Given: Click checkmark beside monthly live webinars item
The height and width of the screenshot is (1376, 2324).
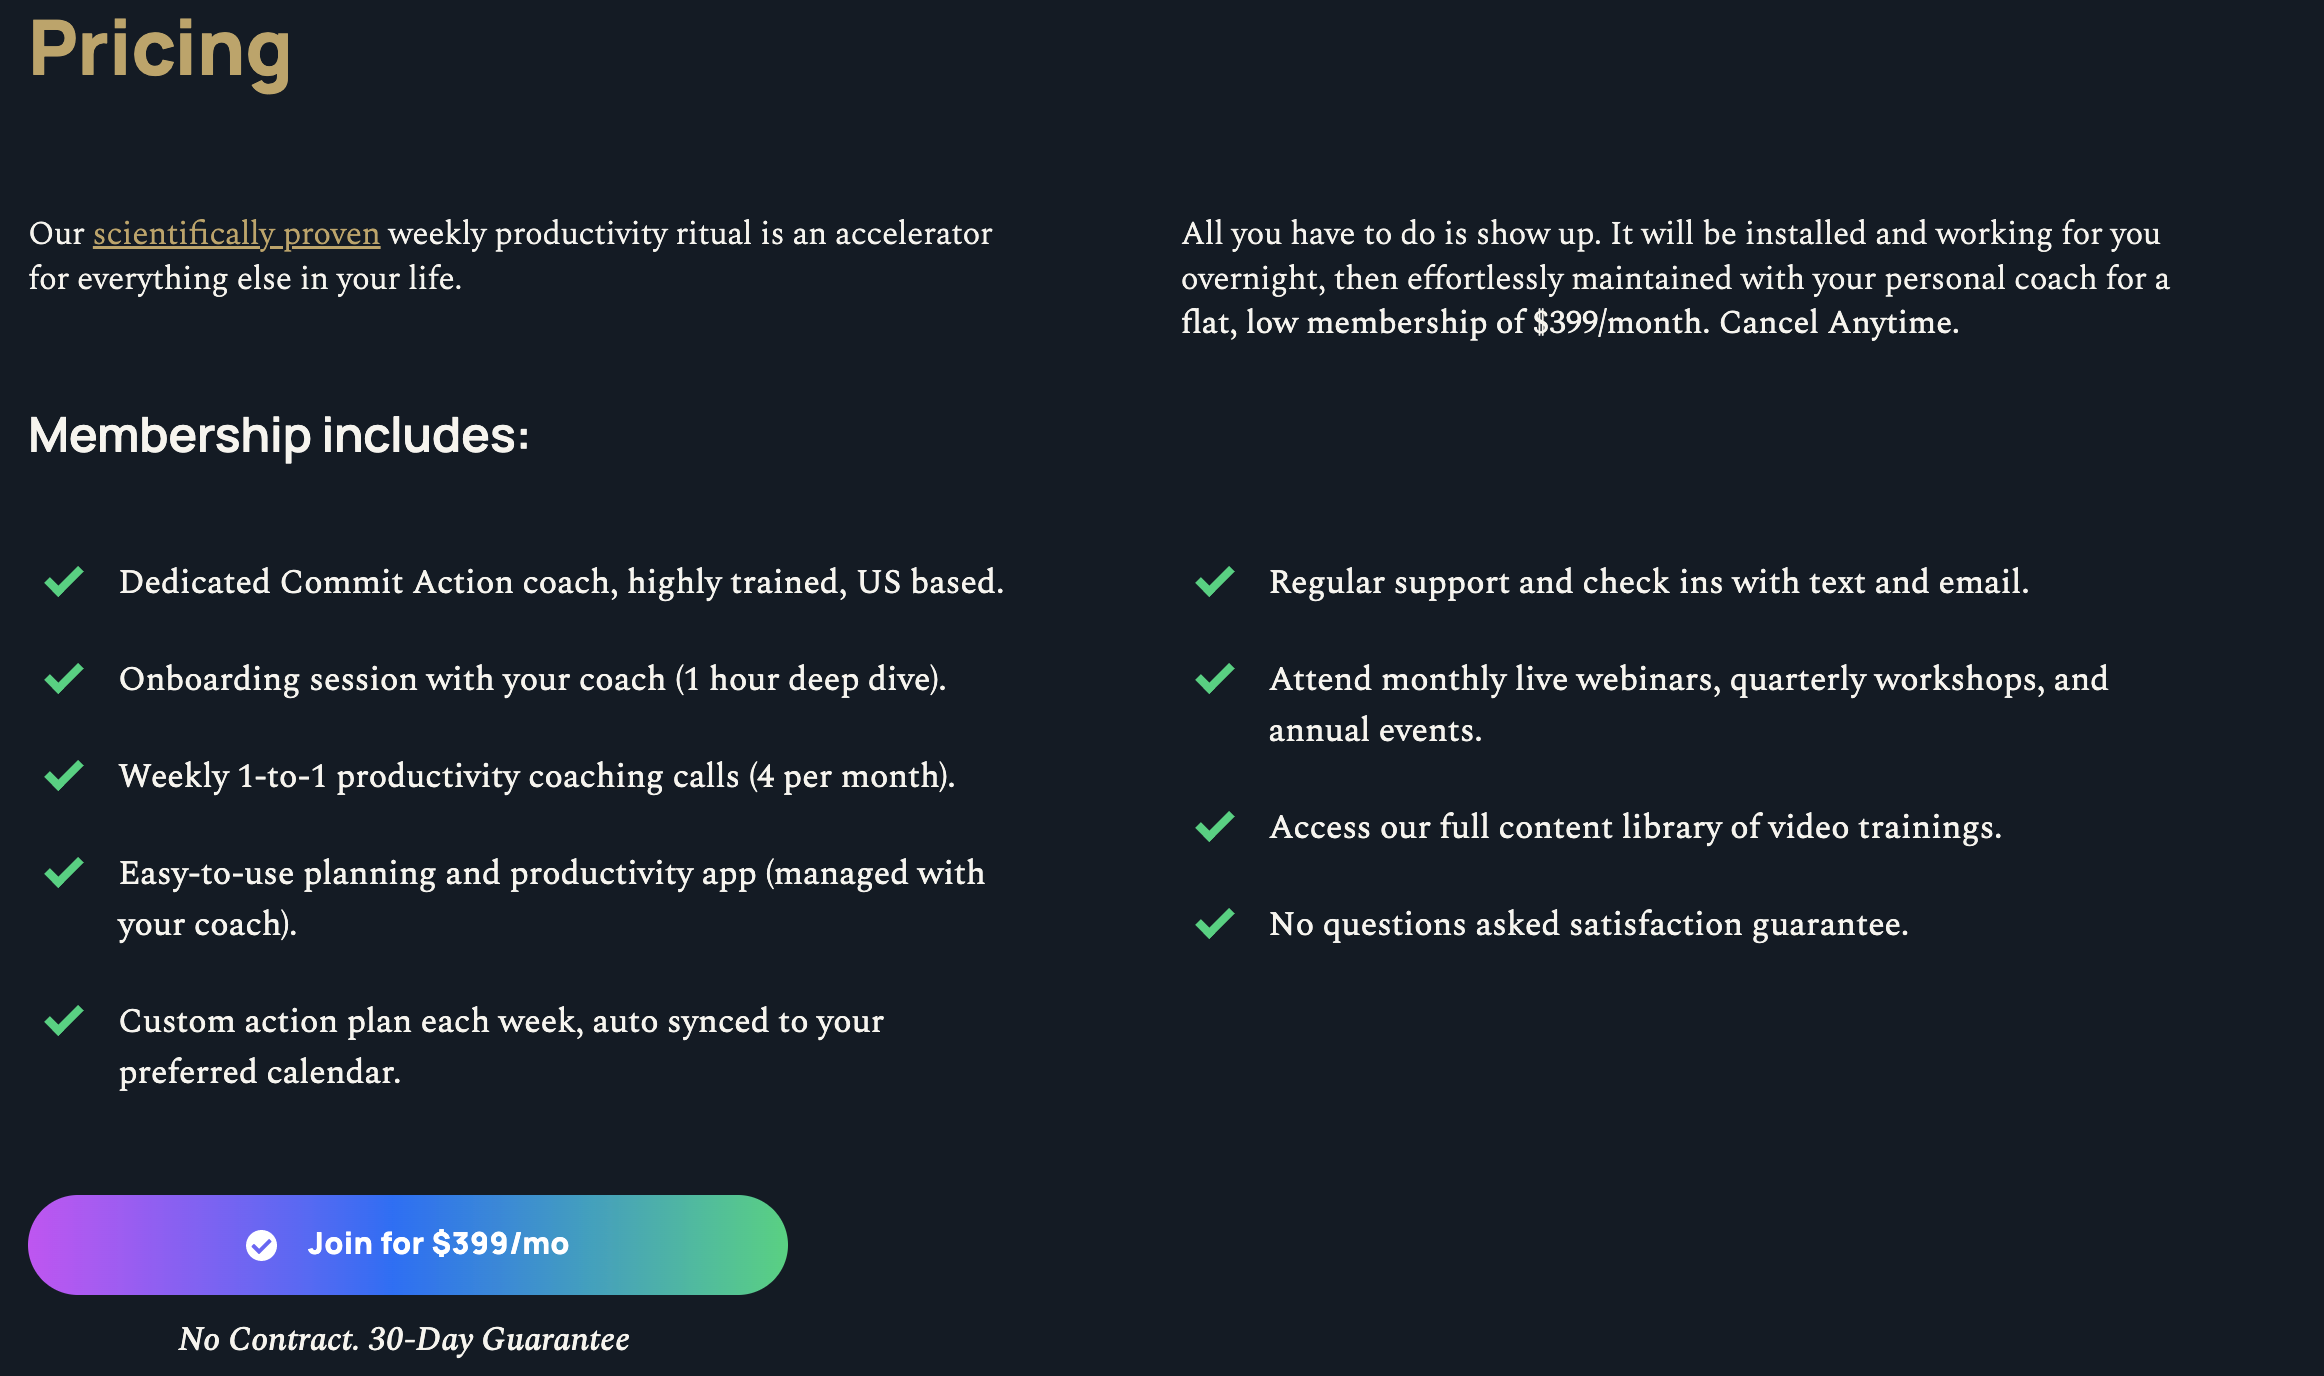Looking at the screenshot, I should coord(1215,679).
